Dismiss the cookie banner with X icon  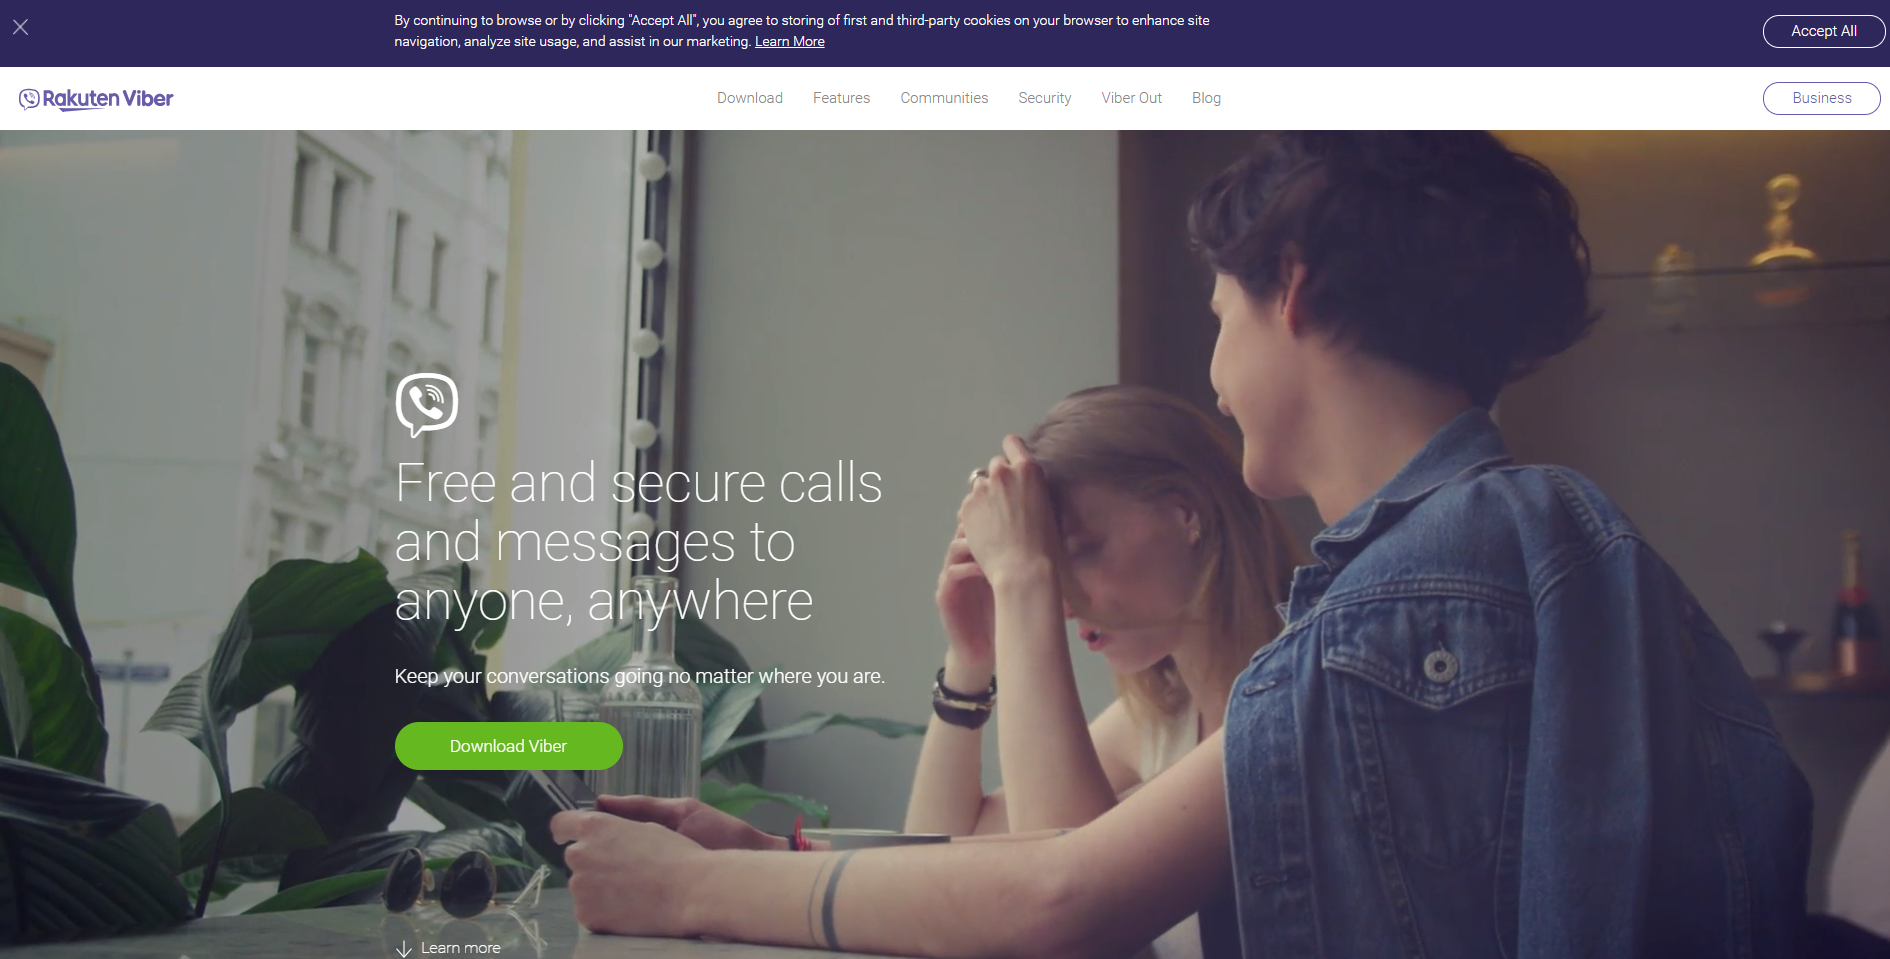click(x=20, y=27)
